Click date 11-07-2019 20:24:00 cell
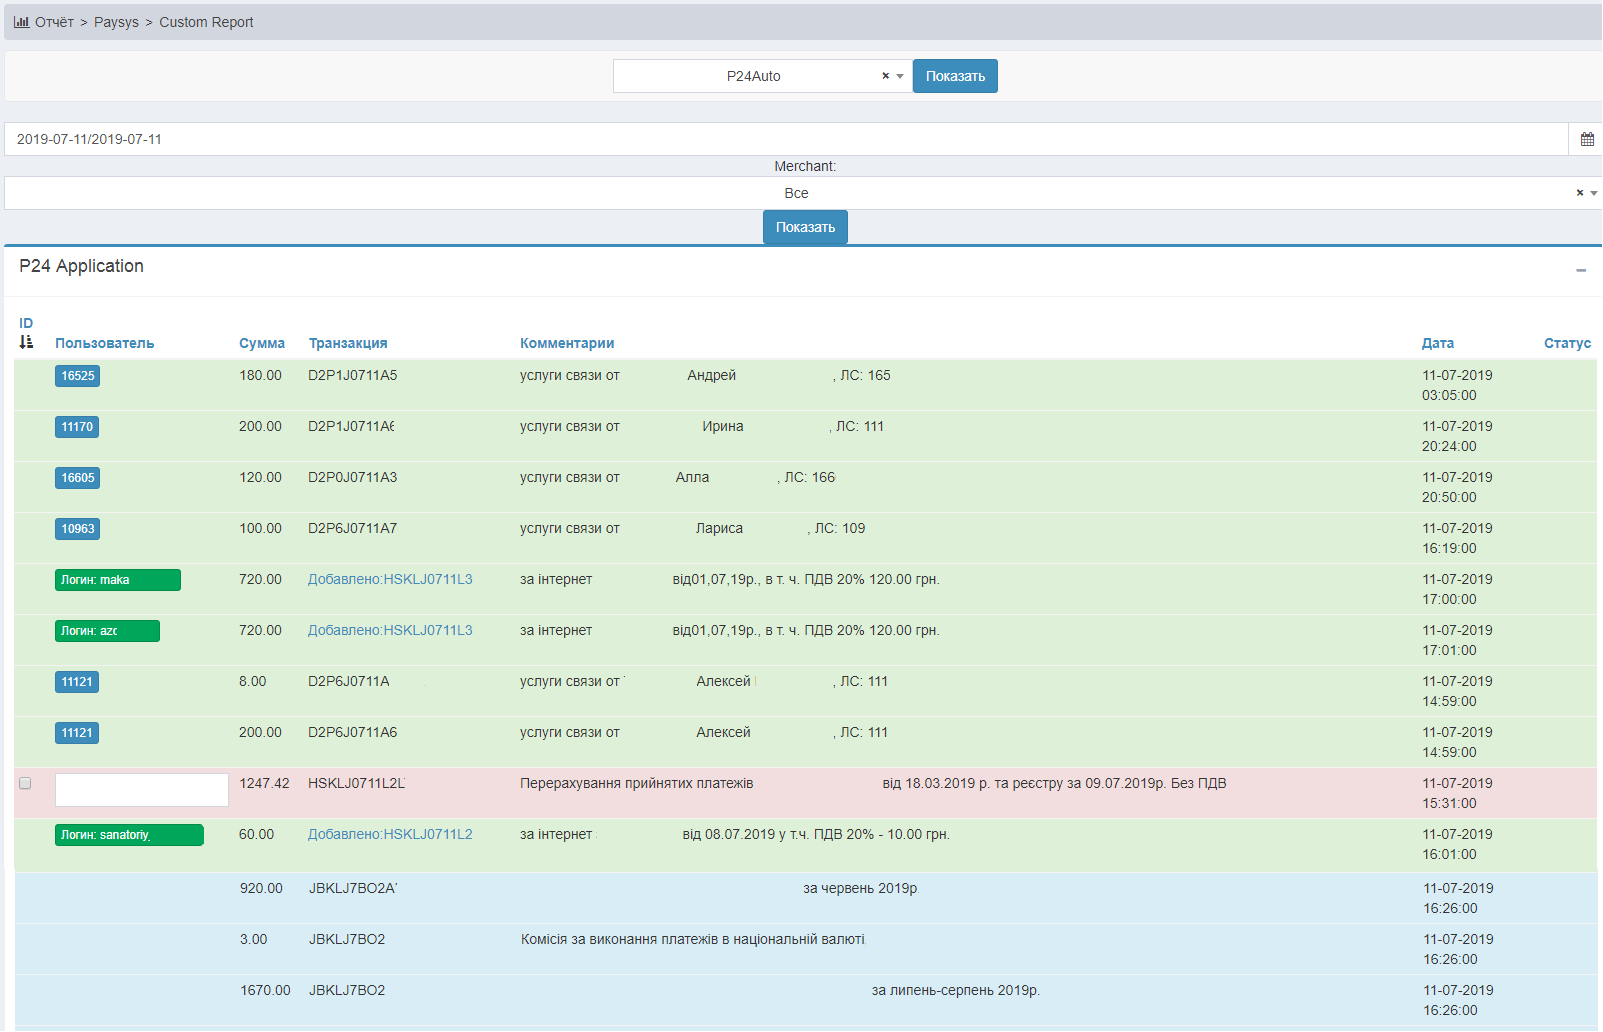The width and height of the screenshot is (1603, 1032). (1457, 436)
